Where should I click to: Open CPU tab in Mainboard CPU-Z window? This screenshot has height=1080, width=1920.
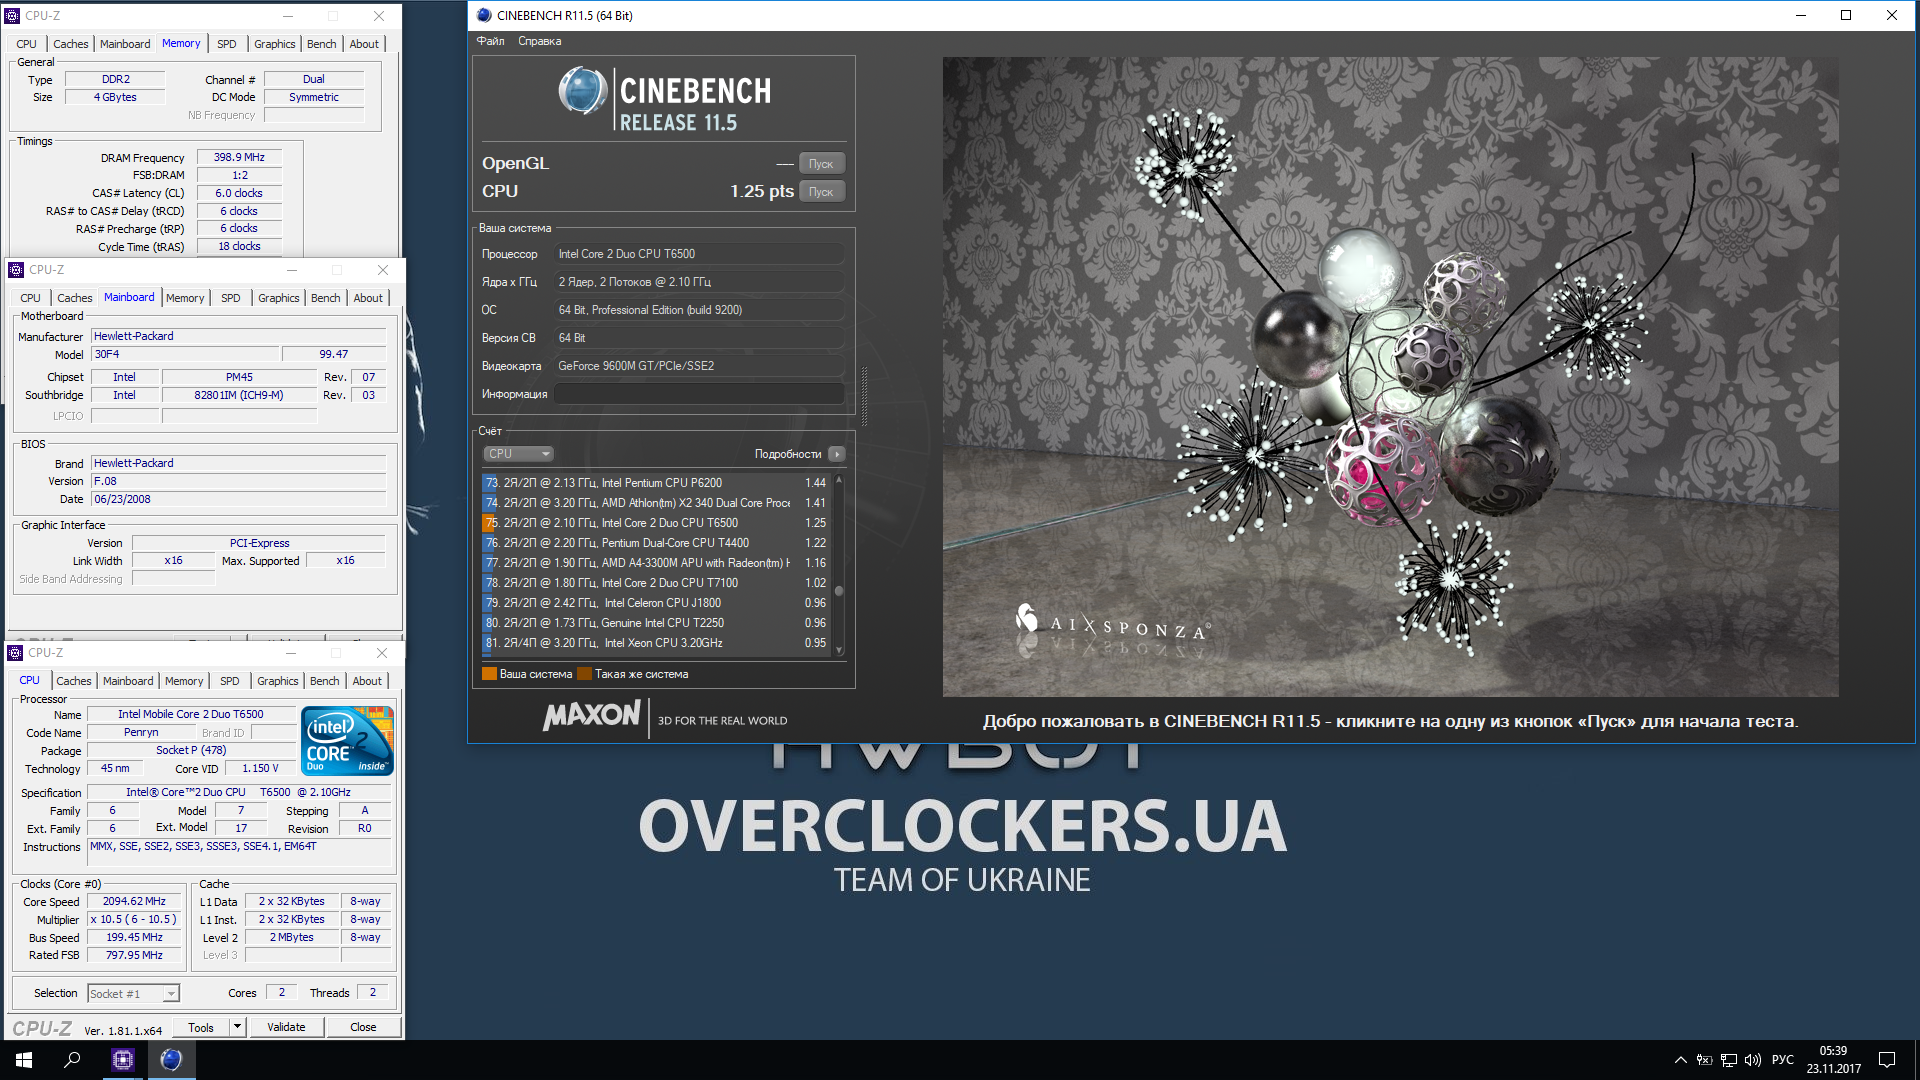pos(30,298)
